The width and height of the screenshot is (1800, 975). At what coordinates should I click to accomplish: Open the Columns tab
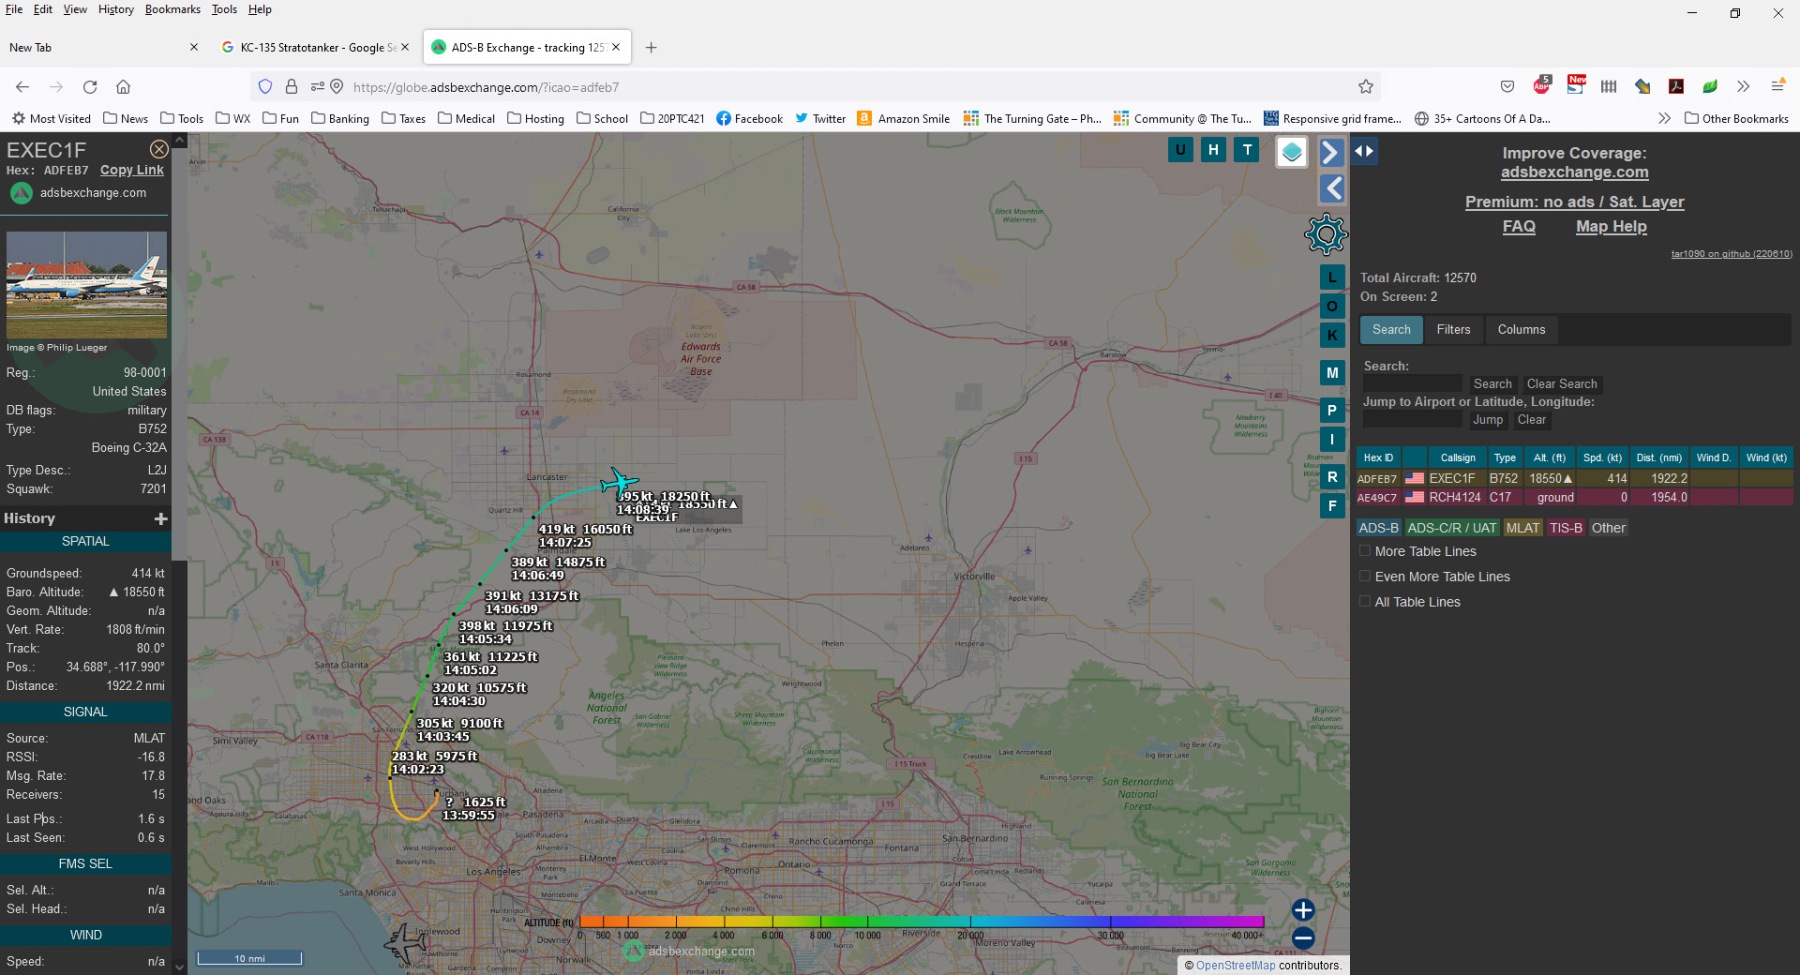(1520, 330)
